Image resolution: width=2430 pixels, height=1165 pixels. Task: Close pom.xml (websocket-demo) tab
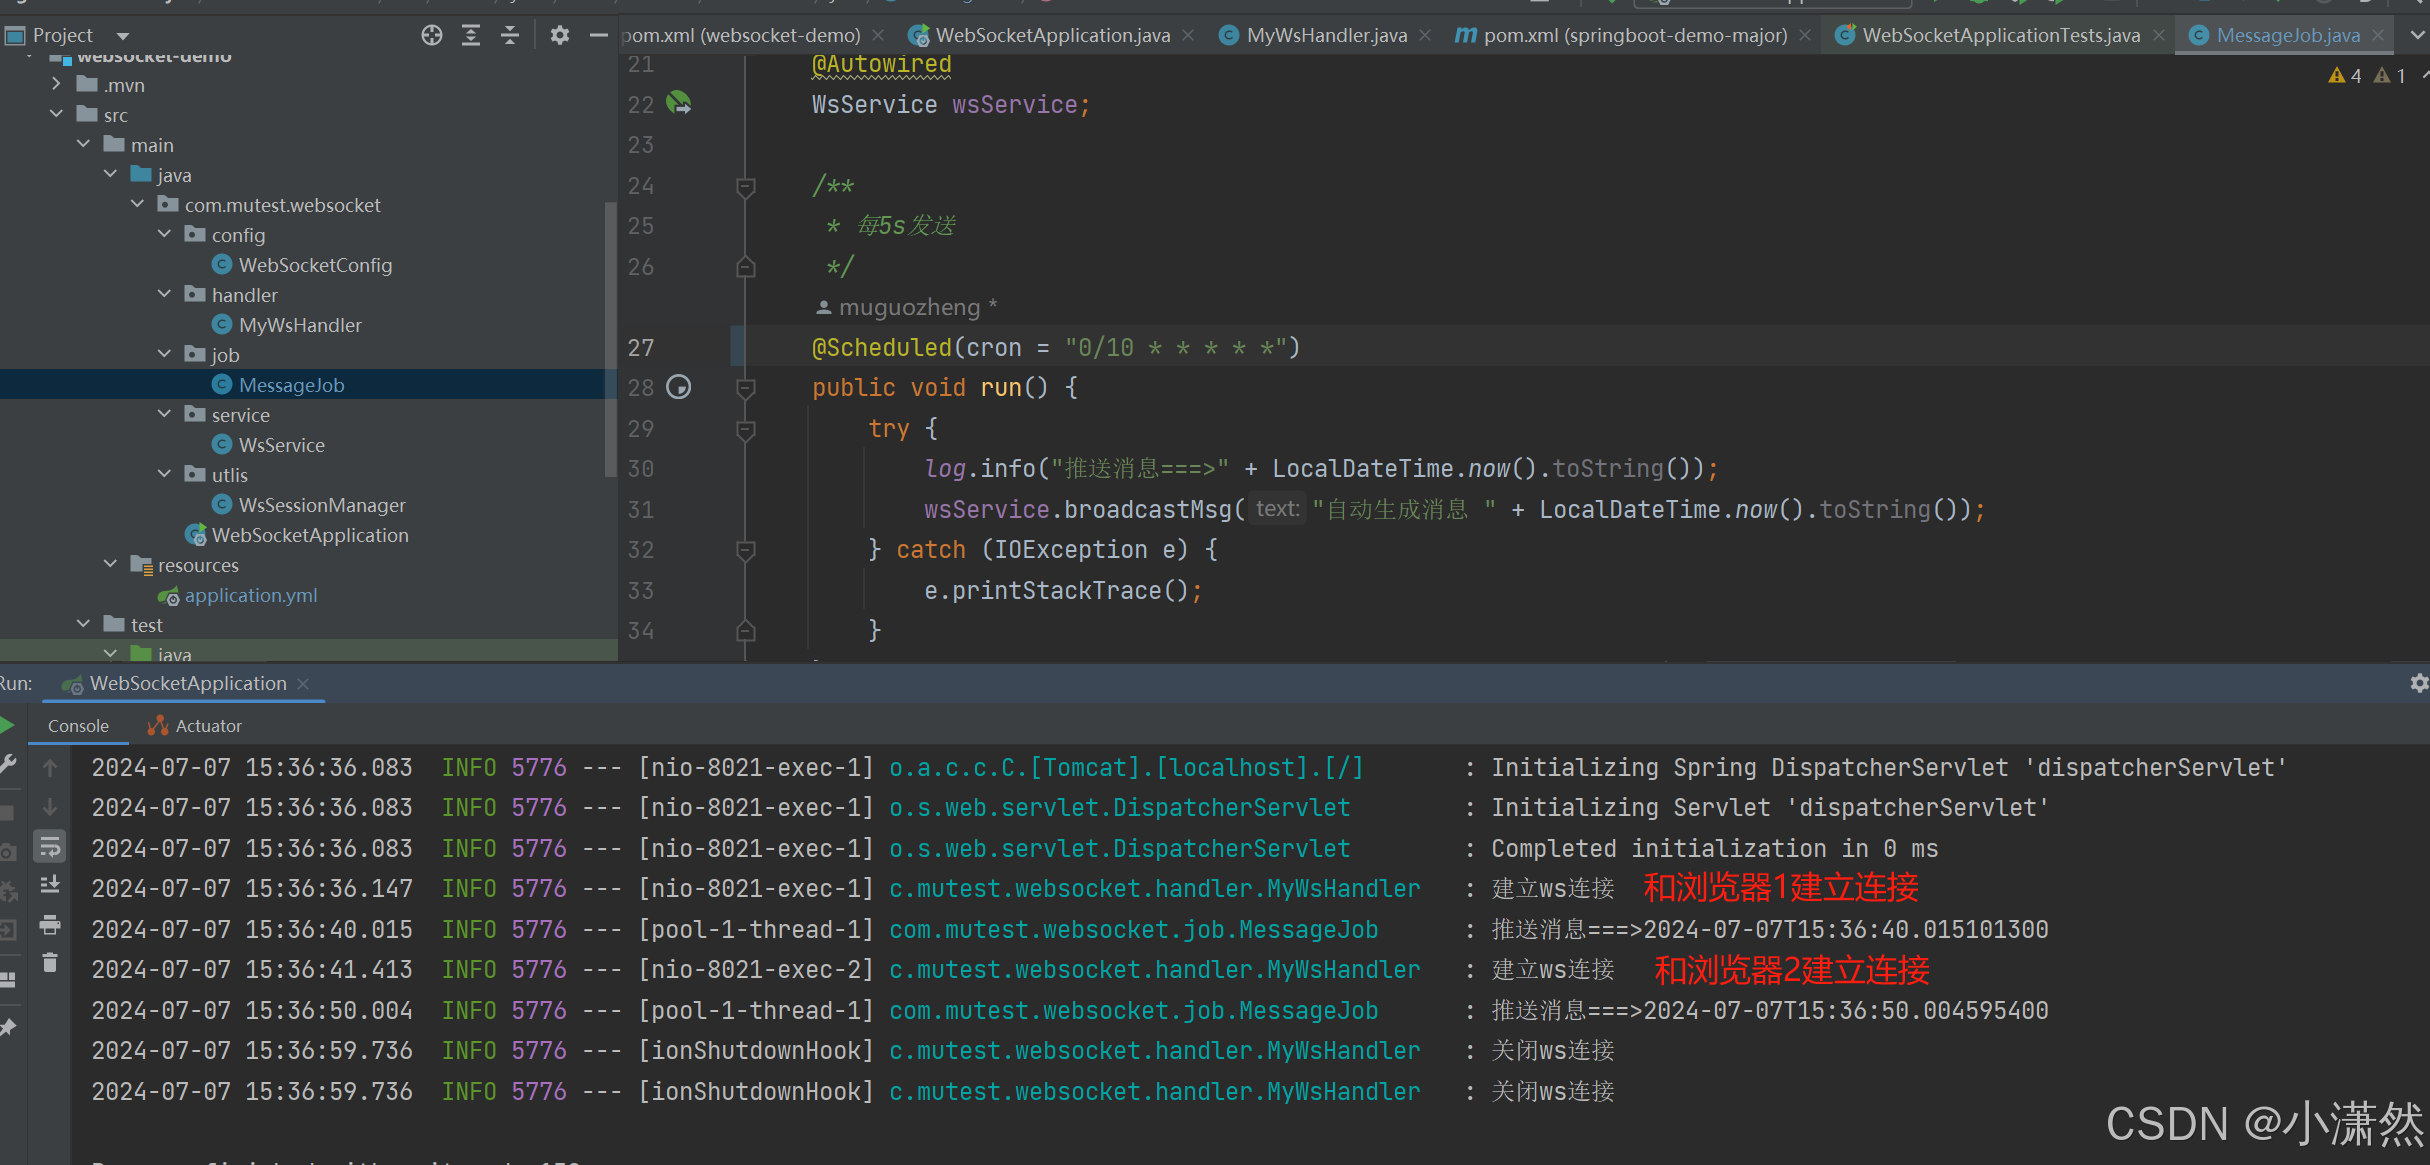pos(878,35)
